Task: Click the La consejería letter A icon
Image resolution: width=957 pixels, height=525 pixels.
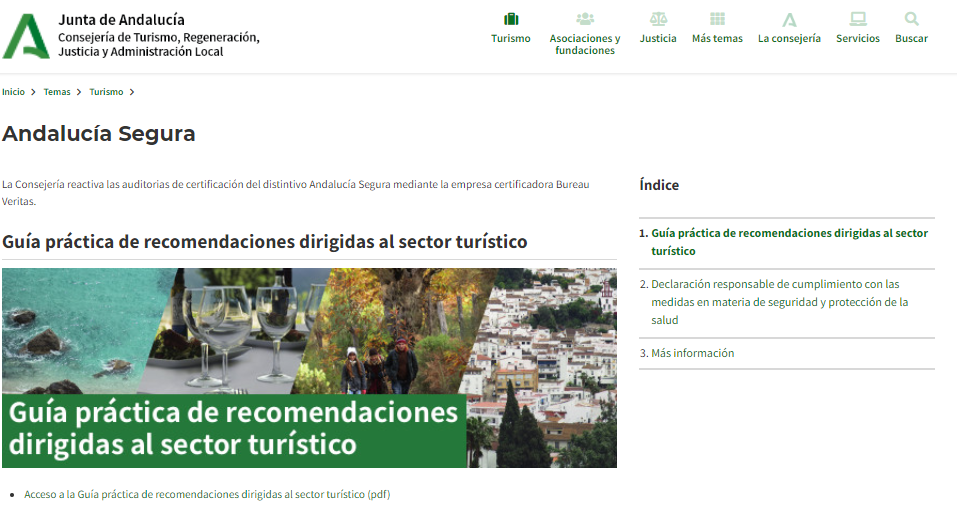Action: (x=789, y=20)
